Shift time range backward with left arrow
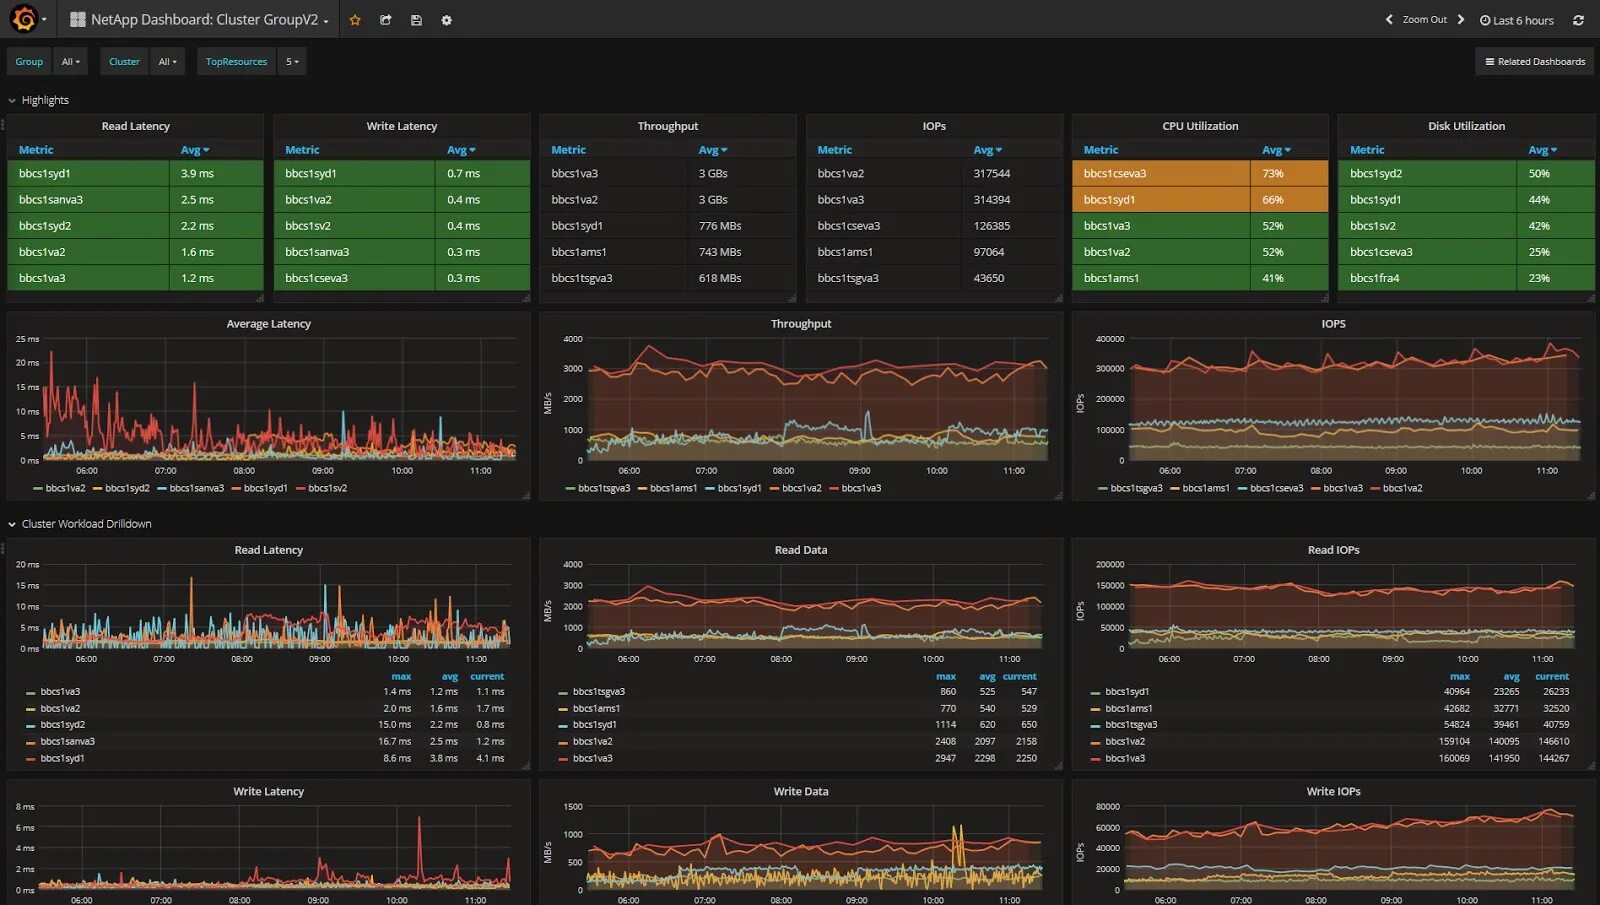 [x=1389, y=20]
